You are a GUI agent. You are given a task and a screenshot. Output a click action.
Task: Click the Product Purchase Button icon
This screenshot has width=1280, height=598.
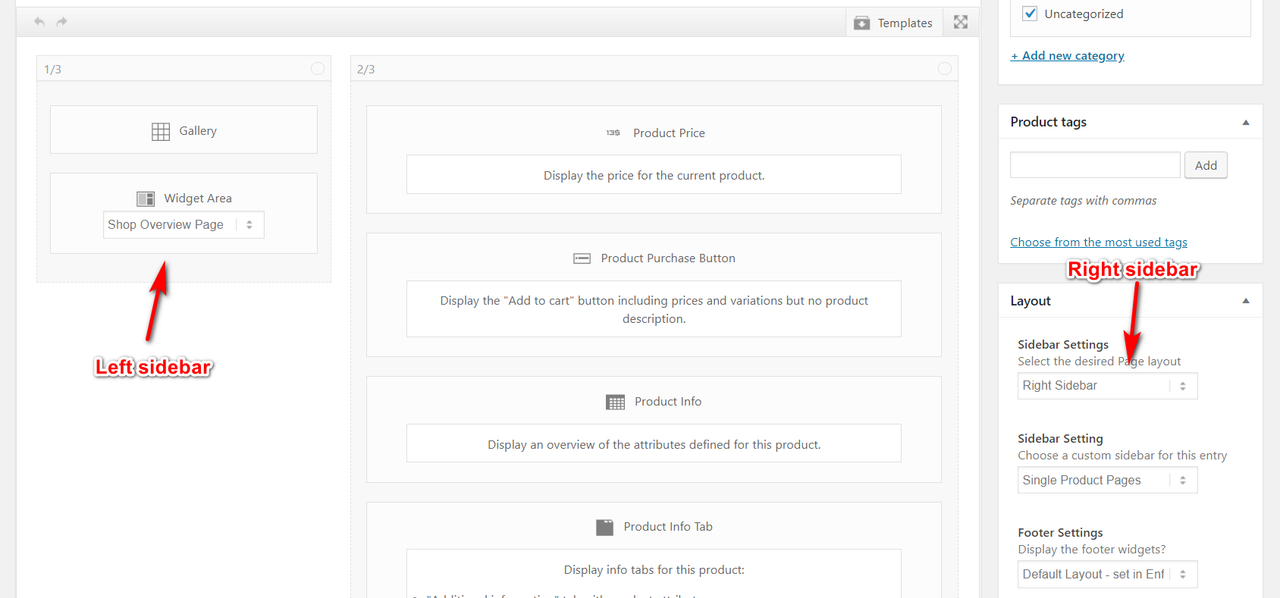pyautogui.click(x=582, y=258)
